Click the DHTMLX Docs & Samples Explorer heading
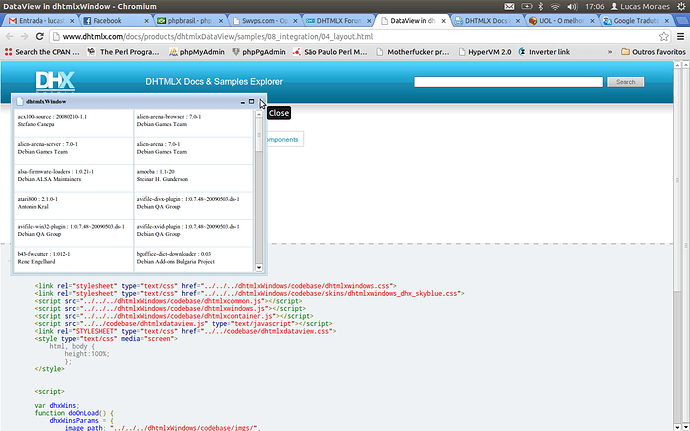 [214, 81]
